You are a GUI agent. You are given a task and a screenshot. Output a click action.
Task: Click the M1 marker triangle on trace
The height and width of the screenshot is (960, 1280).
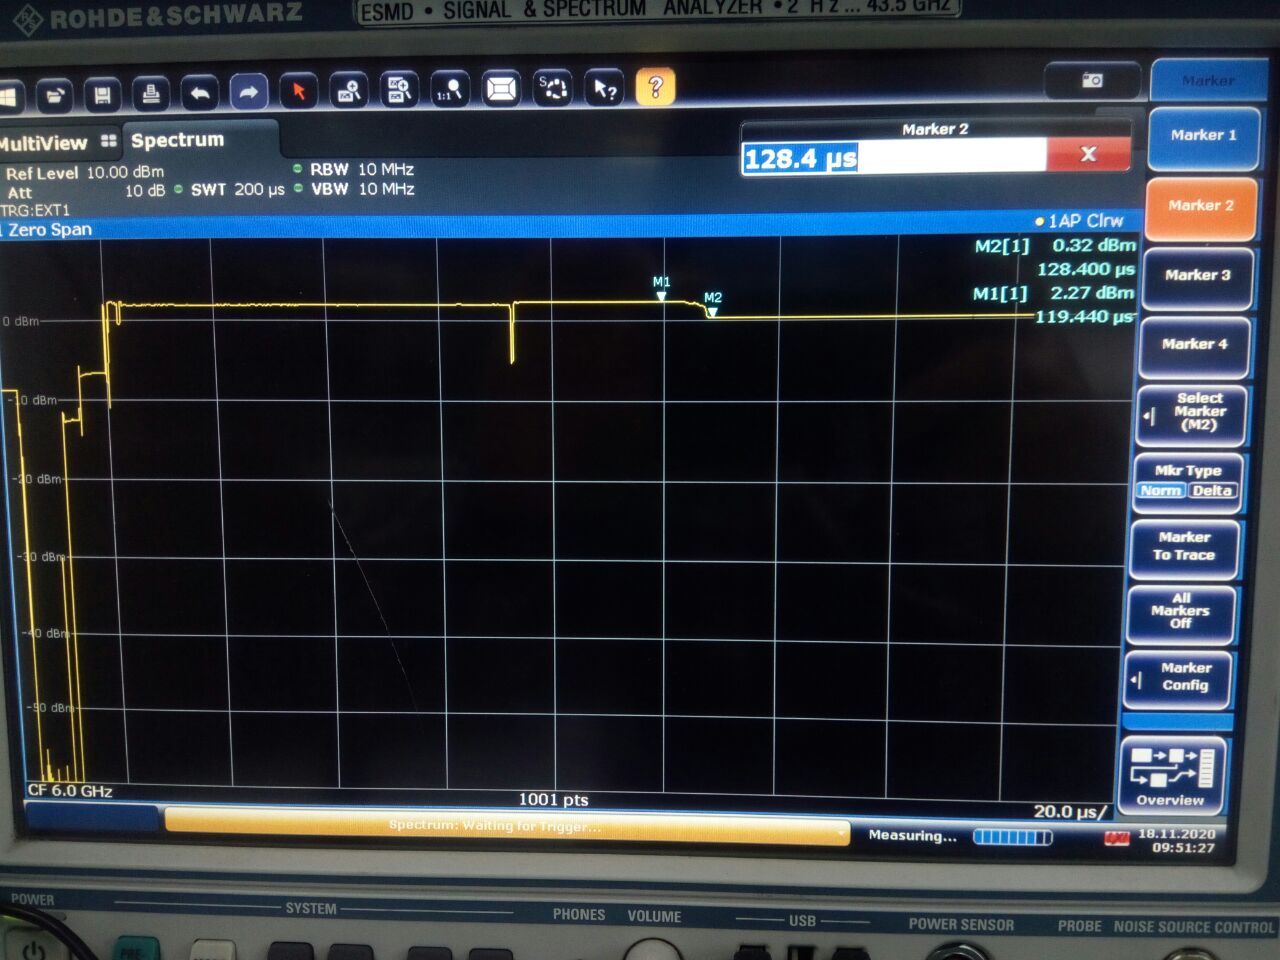[661, 296]
